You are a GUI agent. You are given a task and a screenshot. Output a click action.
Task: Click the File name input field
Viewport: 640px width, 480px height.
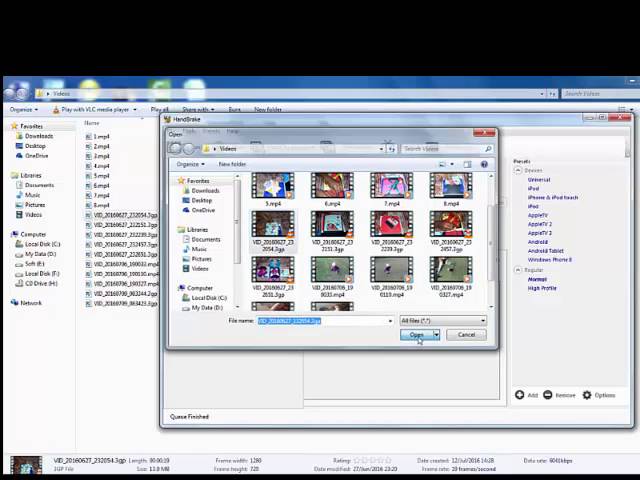322,321
